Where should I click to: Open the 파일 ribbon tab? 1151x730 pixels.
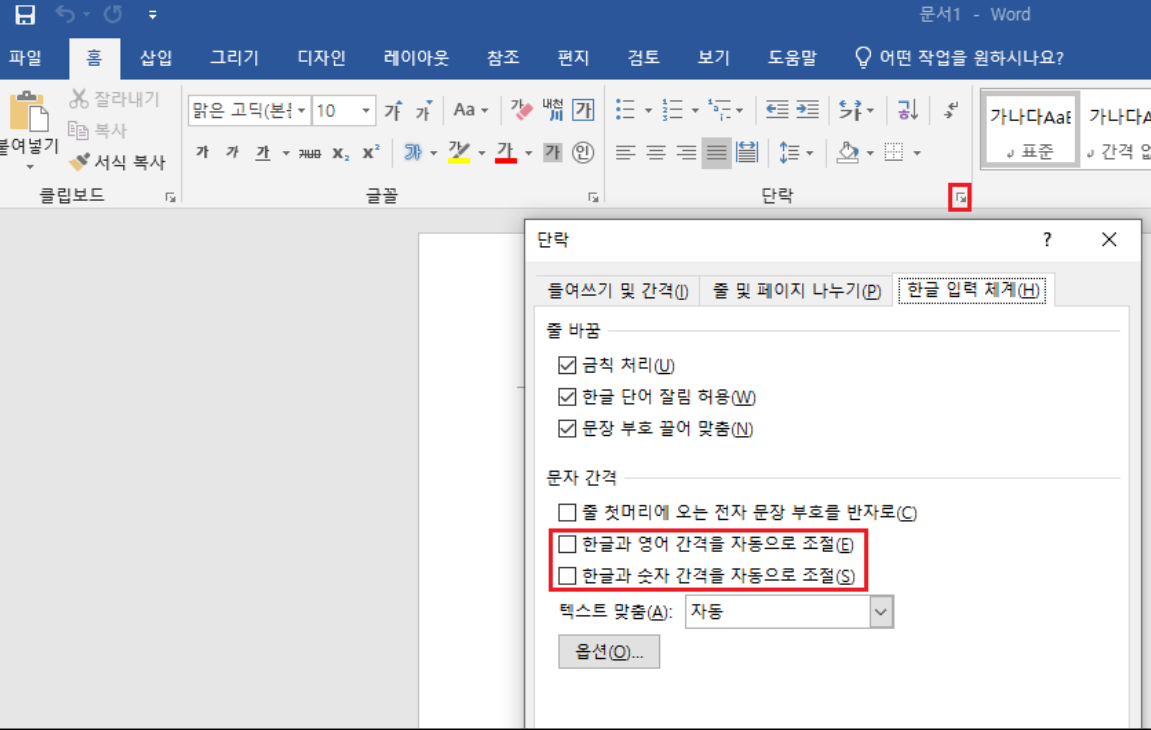tap(26, 58)
